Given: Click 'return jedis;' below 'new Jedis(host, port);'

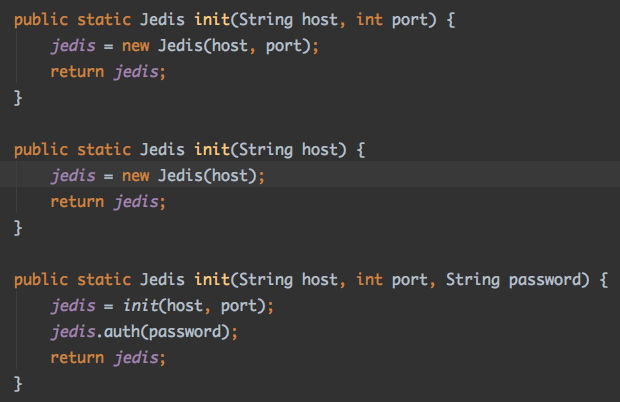Looking at the screenshot, I should 108,72.
